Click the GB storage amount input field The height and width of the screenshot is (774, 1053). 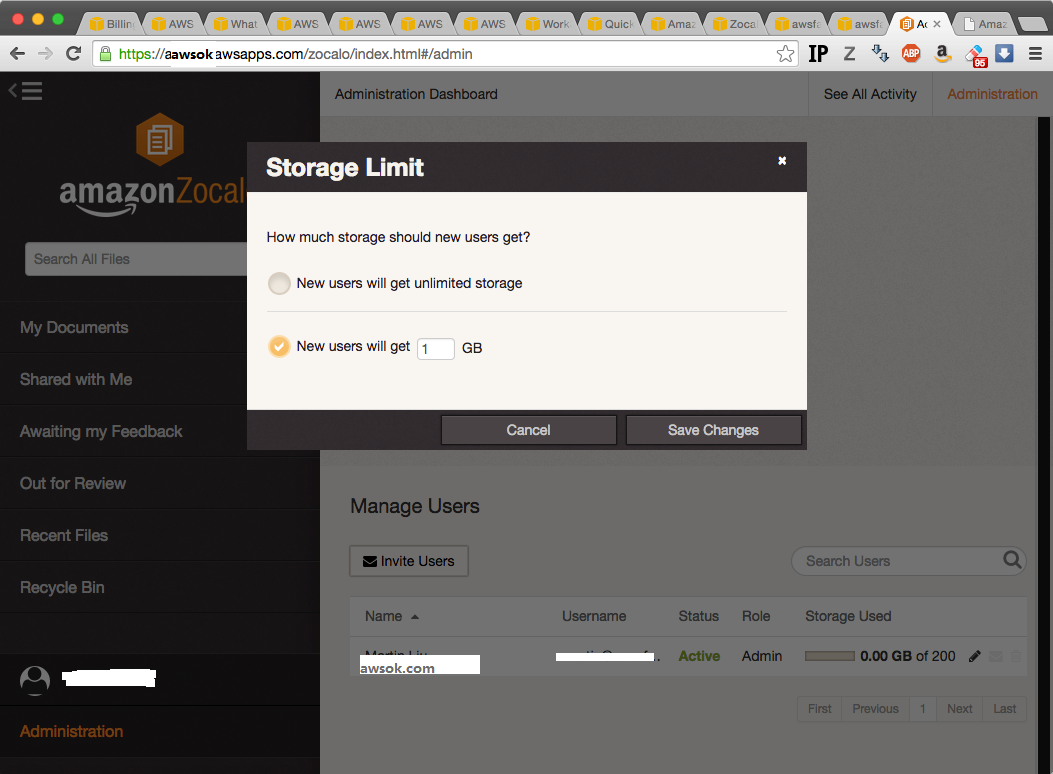[x=436, y=348]
